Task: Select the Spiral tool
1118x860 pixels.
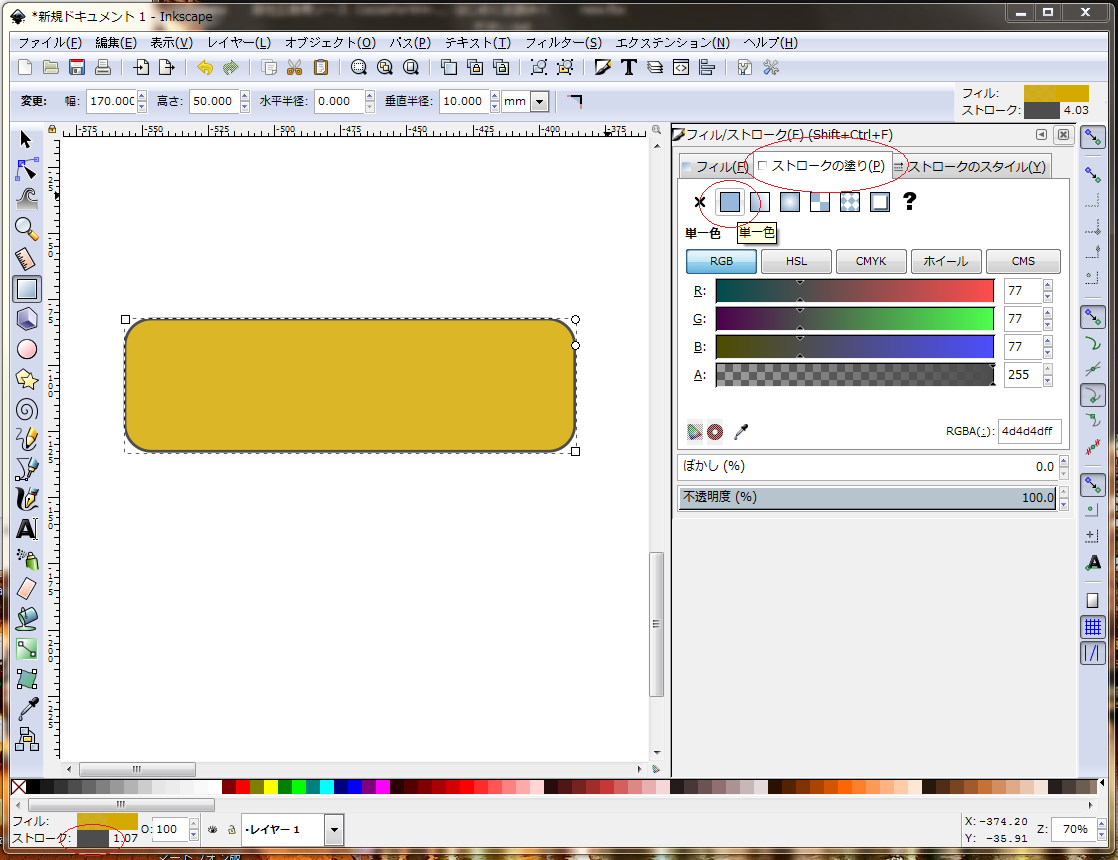Action: pyautogui.click(x=27, y=409)
